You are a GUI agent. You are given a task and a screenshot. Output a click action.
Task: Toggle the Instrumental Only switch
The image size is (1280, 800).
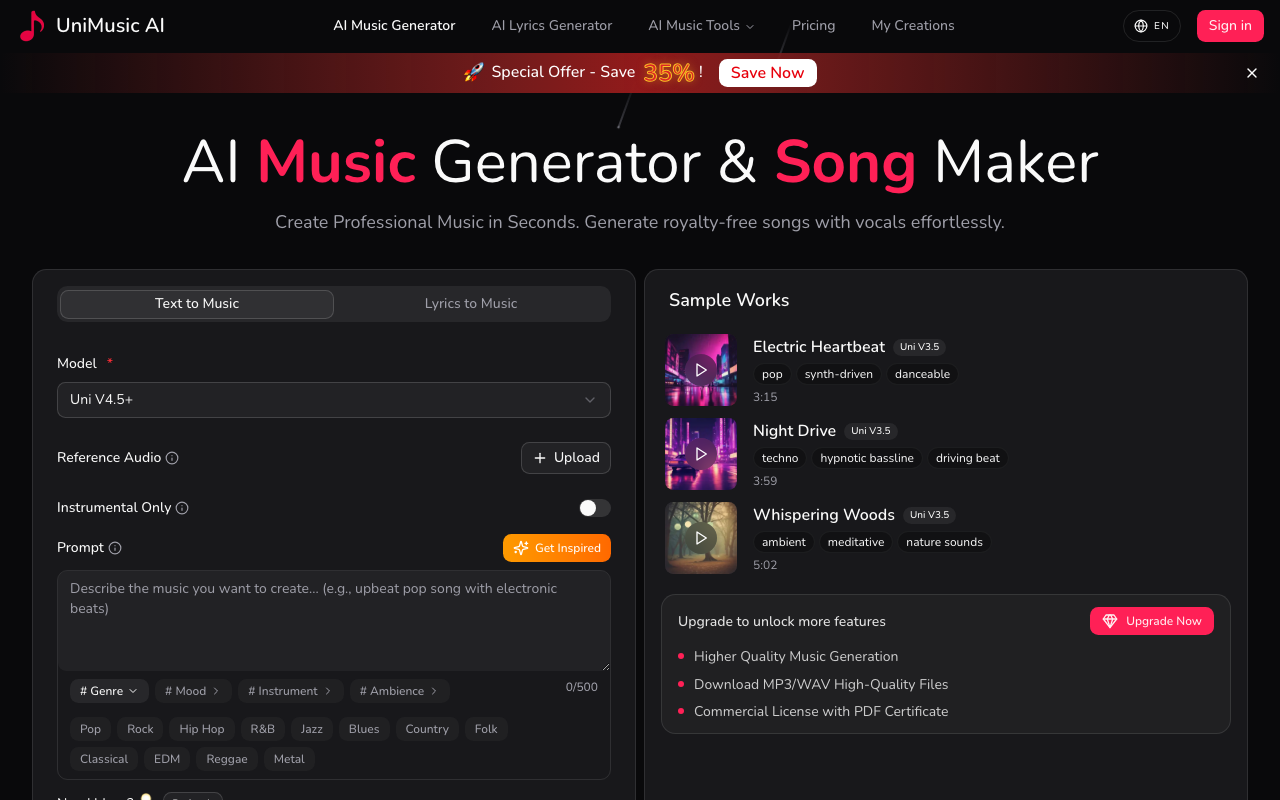tap(595, 508)
